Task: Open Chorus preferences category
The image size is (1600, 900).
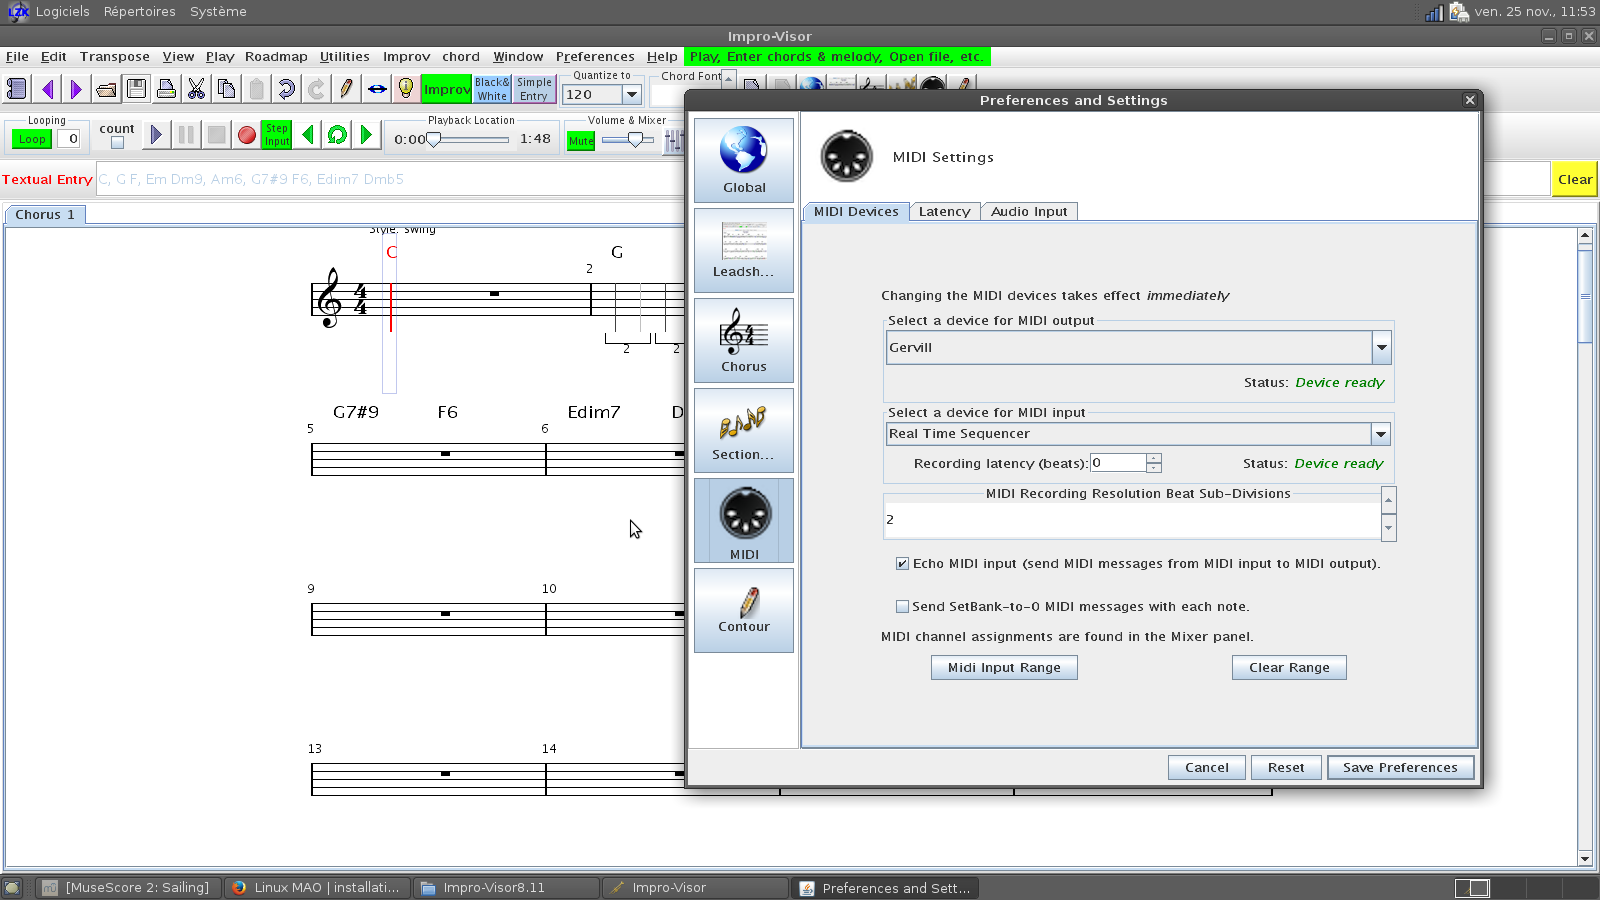Action: point(744,340)
